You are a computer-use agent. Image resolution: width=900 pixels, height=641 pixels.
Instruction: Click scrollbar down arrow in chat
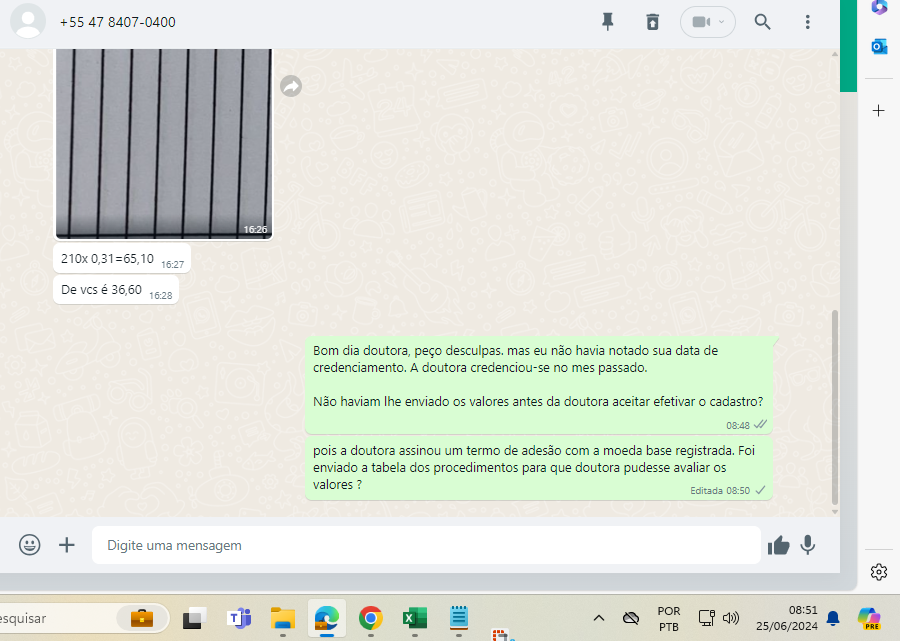835,512
